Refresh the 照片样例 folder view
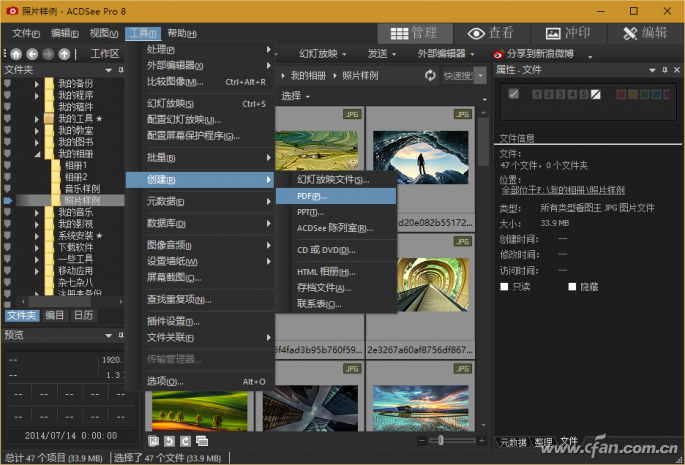 click(430, 76)
